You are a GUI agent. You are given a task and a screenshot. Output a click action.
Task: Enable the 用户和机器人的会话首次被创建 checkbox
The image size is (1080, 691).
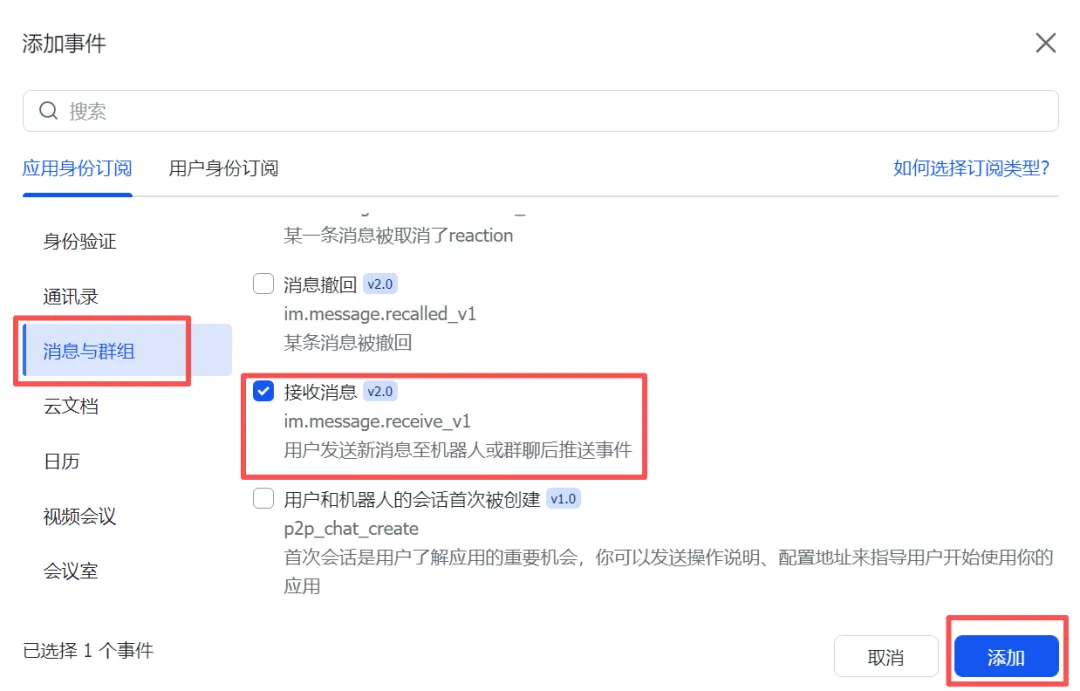coord(263,499)
